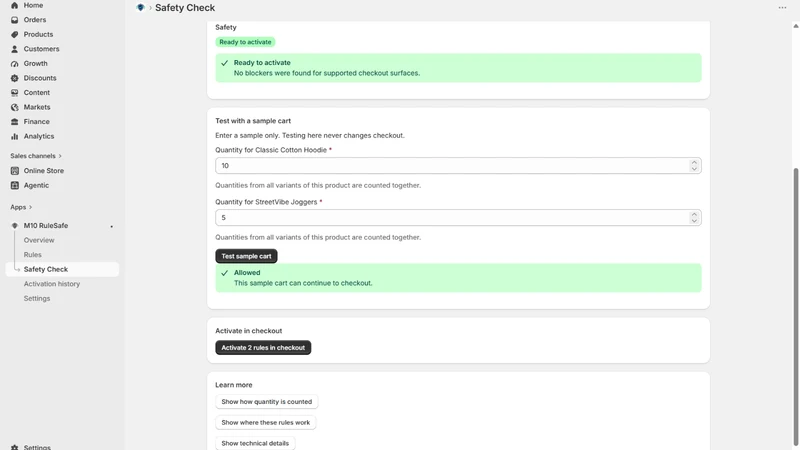The height and width of the screenshot is (450, 800).
Task: Open RuleSafe Overview page
Action: point(39,240)
